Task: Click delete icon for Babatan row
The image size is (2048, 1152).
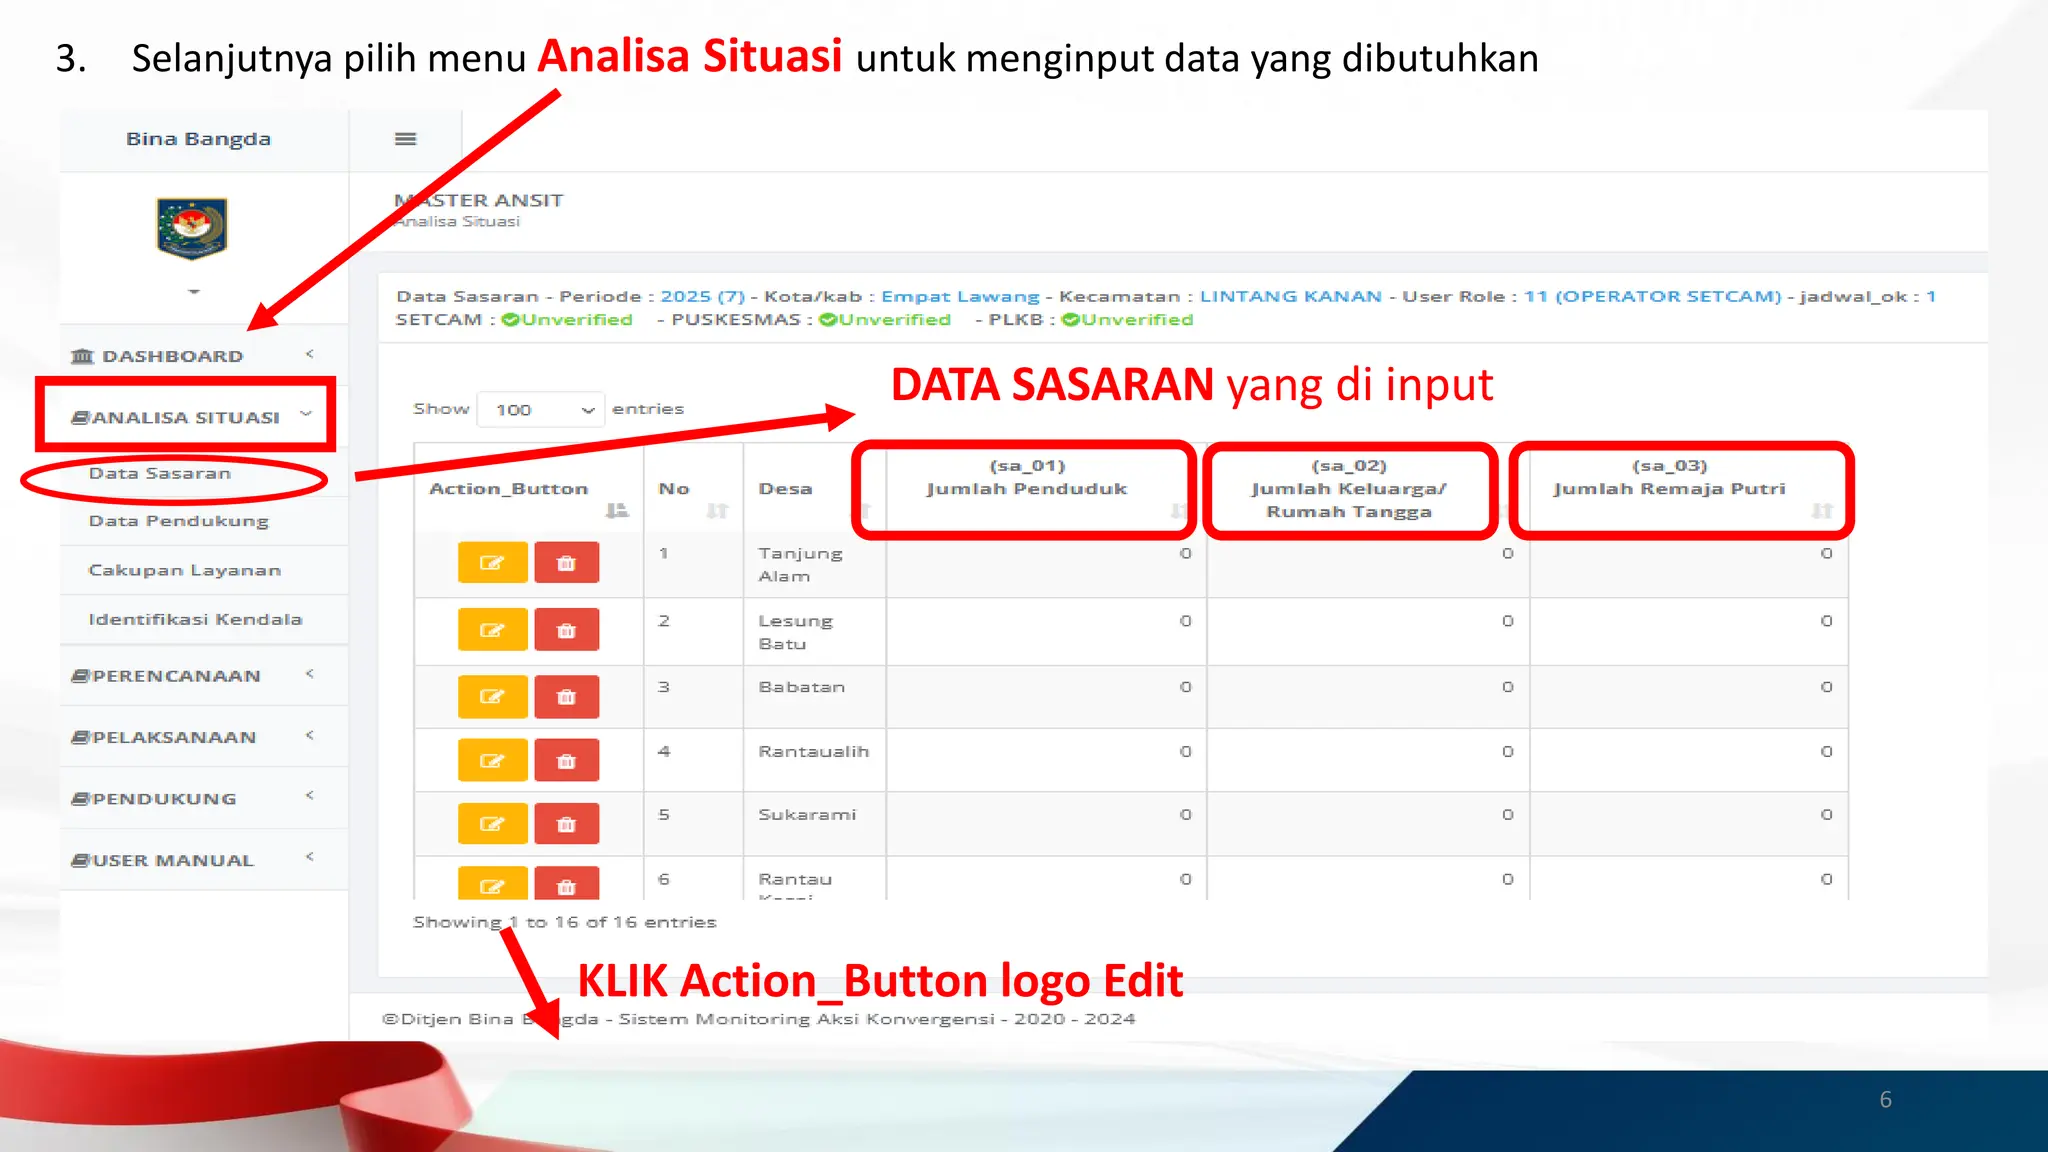Action: click(566, 697)
